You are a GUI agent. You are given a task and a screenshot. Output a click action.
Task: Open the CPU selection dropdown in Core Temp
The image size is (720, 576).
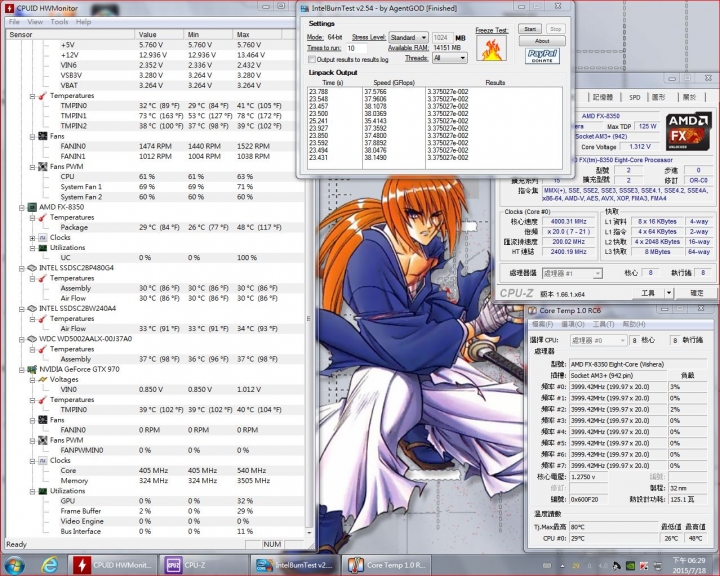(598, 340)
